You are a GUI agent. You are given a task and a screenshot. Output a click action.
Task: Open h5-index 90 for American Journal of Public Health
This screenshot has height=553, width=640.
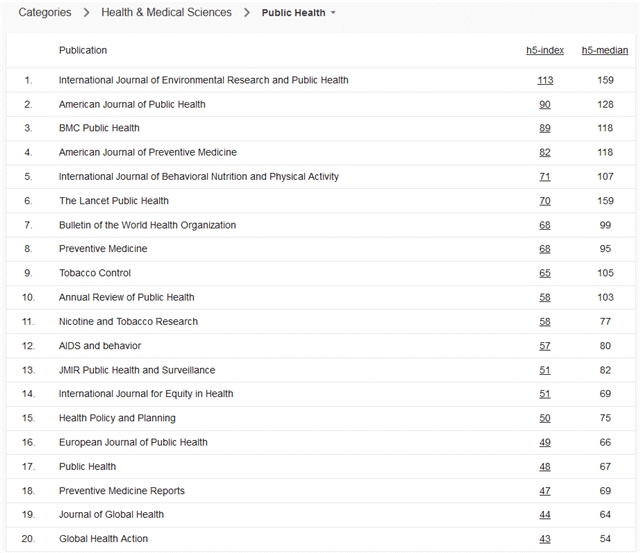click(x=545, y=104)
